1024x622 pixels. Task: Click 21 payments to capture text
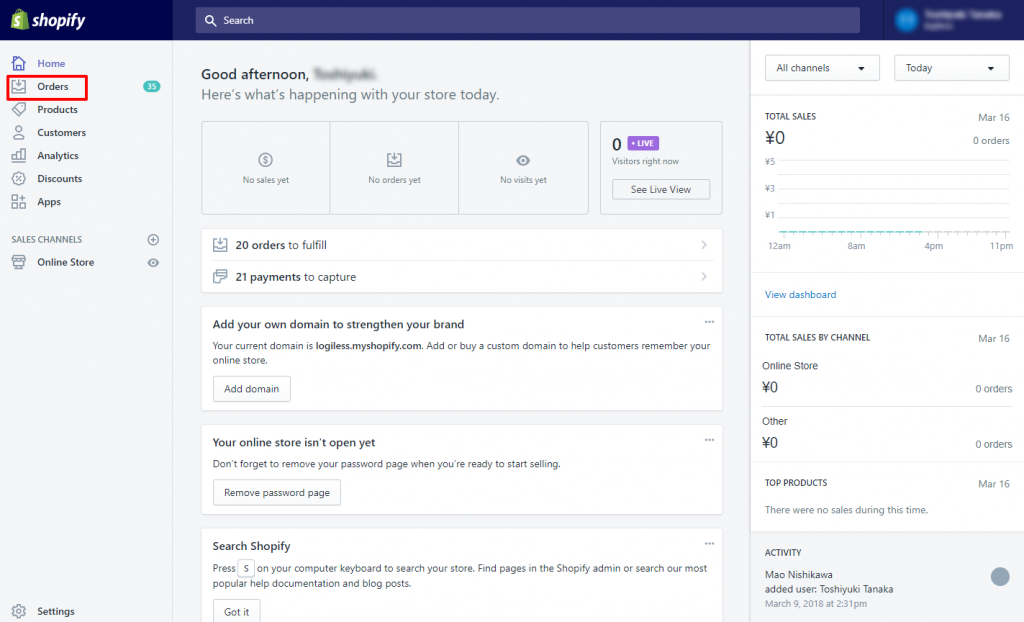pos(295,277)
